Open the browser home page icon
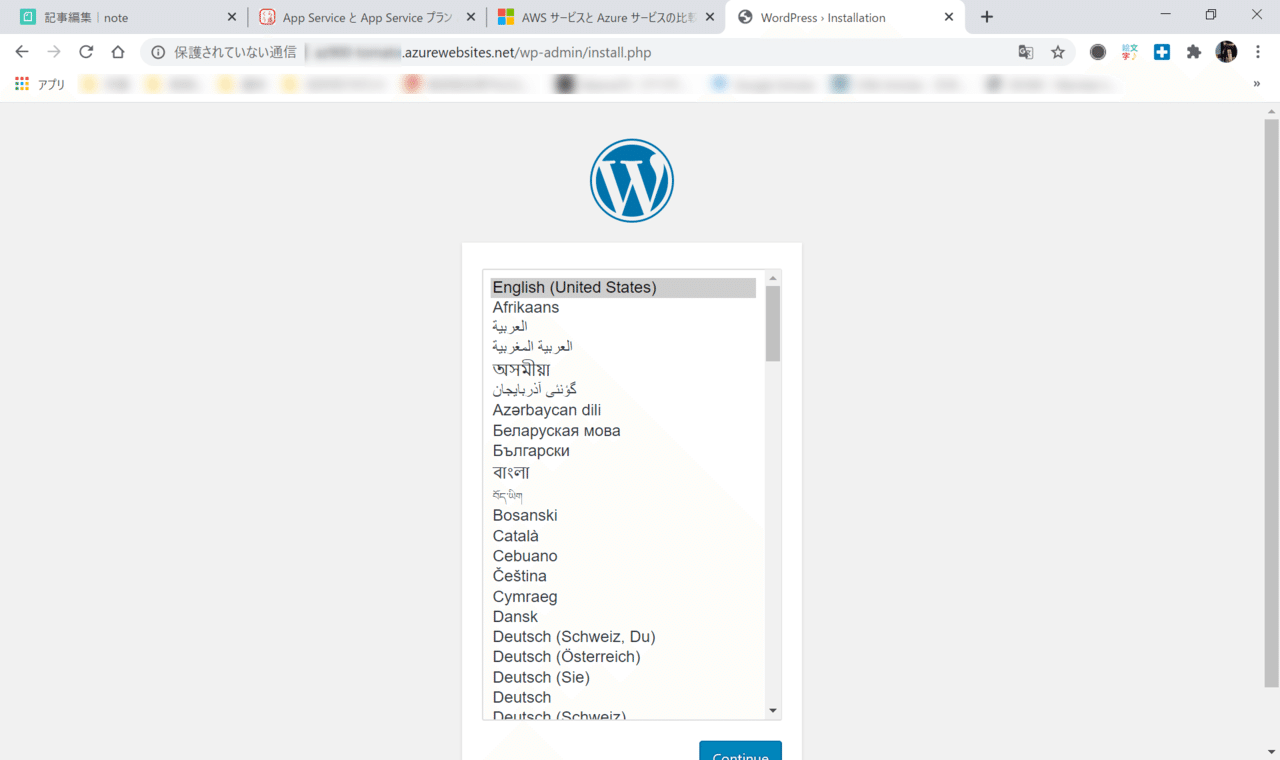 click(118, 52)
